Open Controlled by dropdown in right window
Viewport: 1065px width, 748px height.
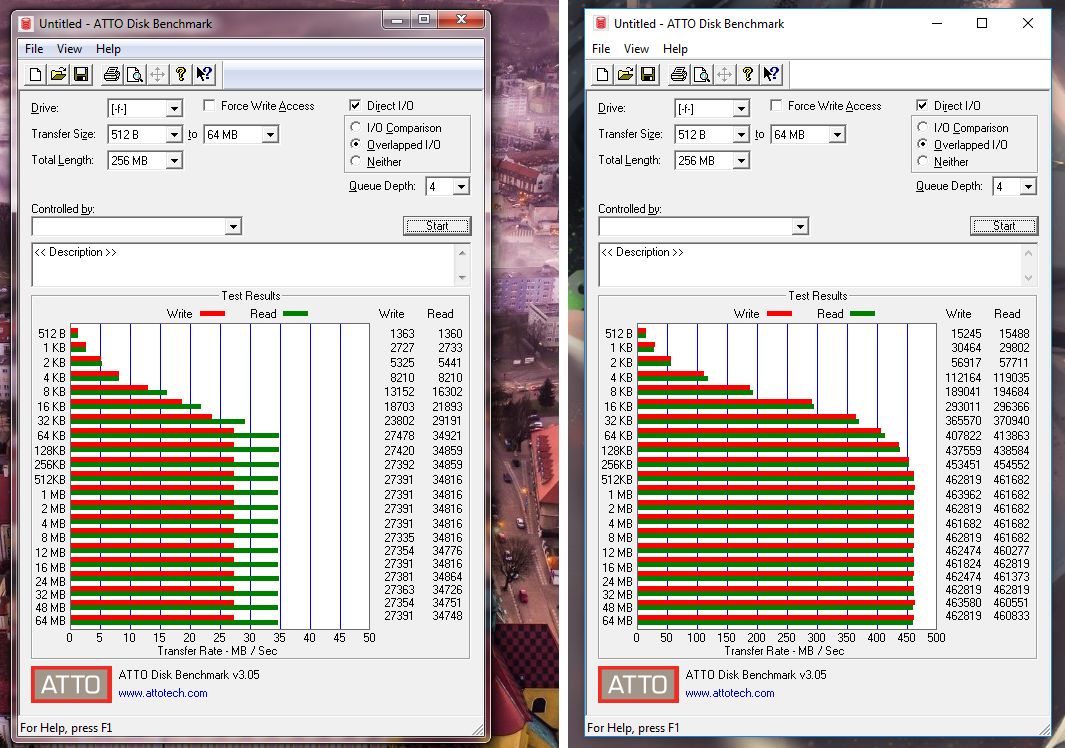[x=800, y=226]
